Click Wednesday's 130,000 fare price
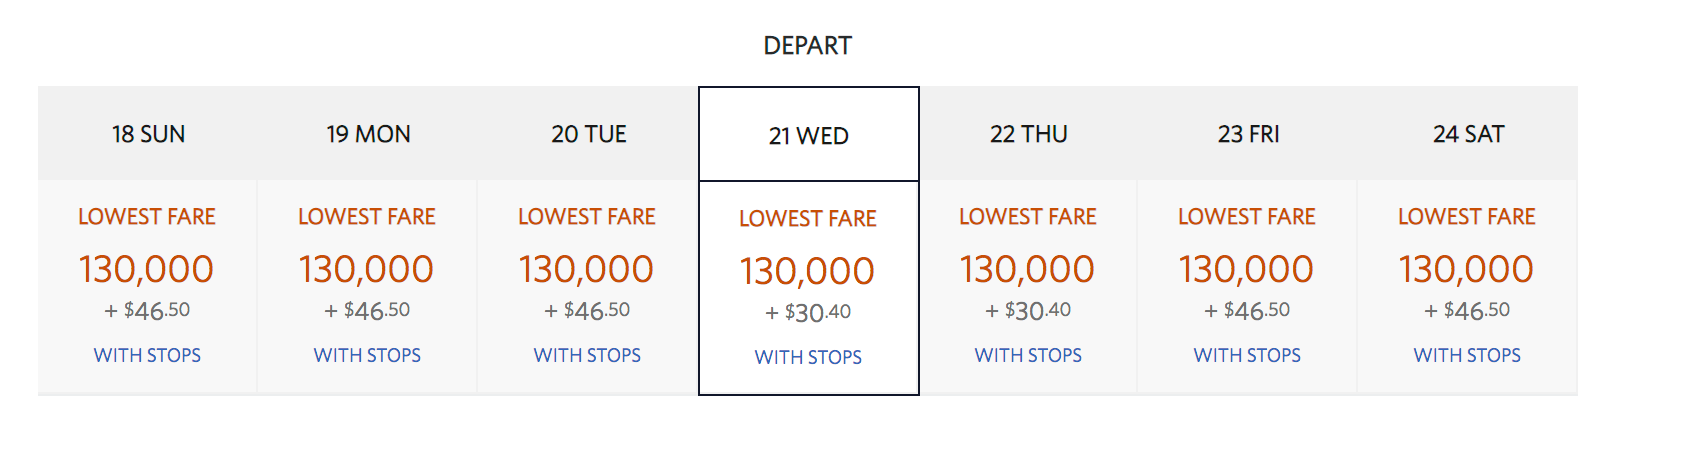Image resolution: width=1684 pixels, height=450 pixels. pos(807,271)
